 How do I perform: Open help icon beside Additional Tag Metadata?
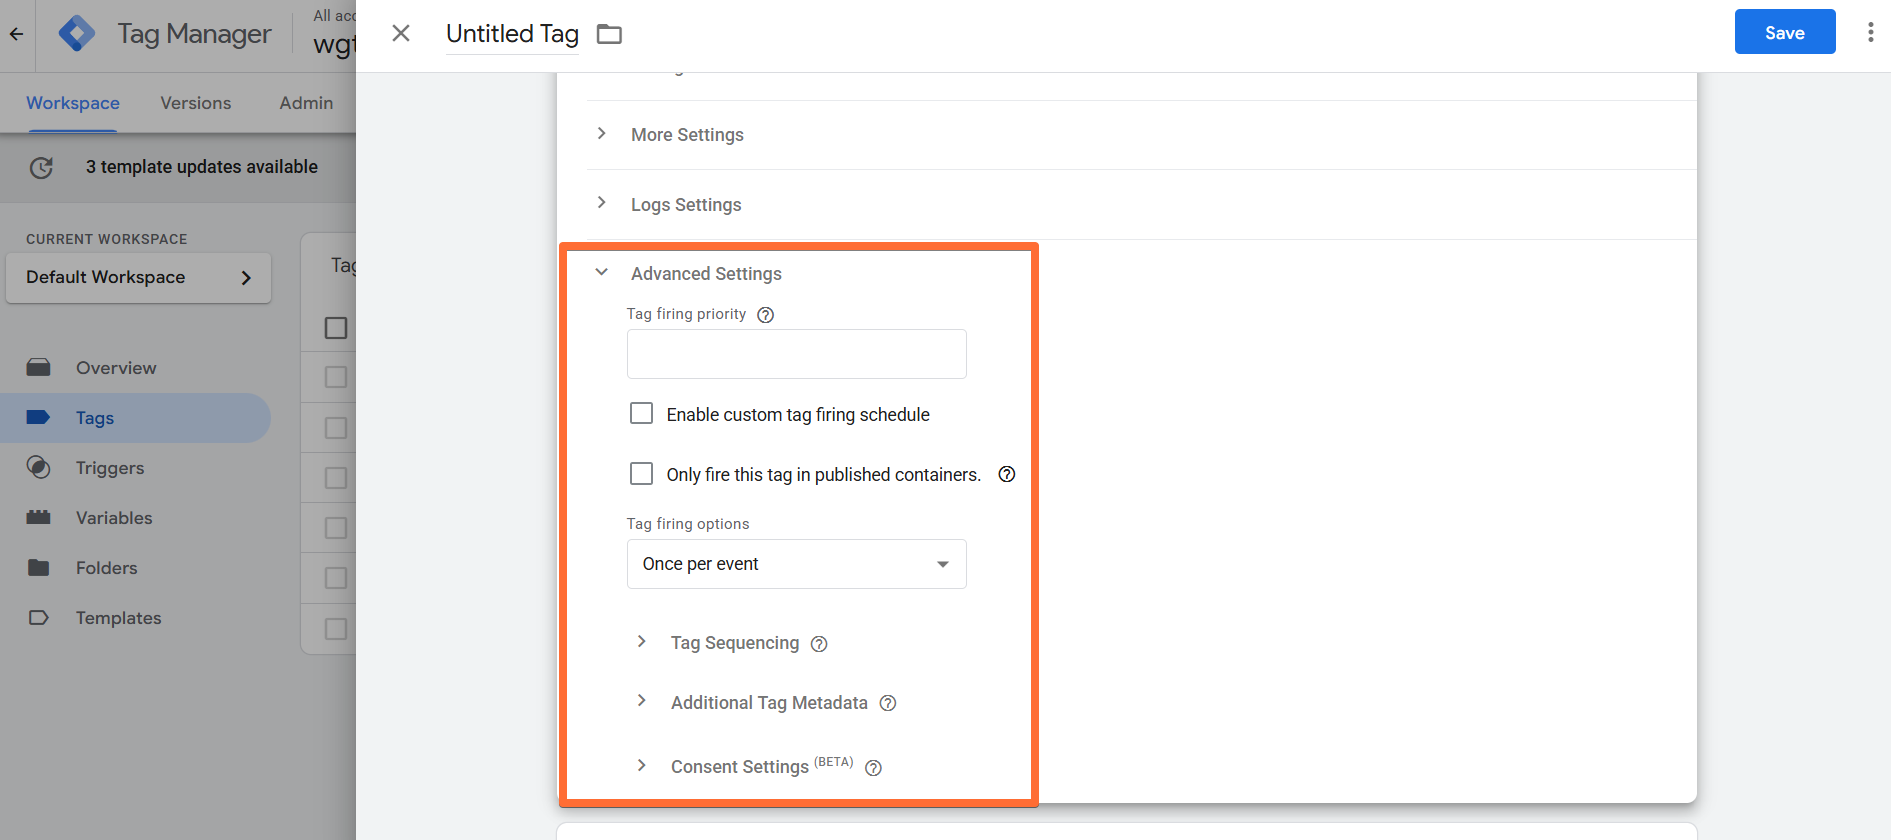[x=888, y=703]
